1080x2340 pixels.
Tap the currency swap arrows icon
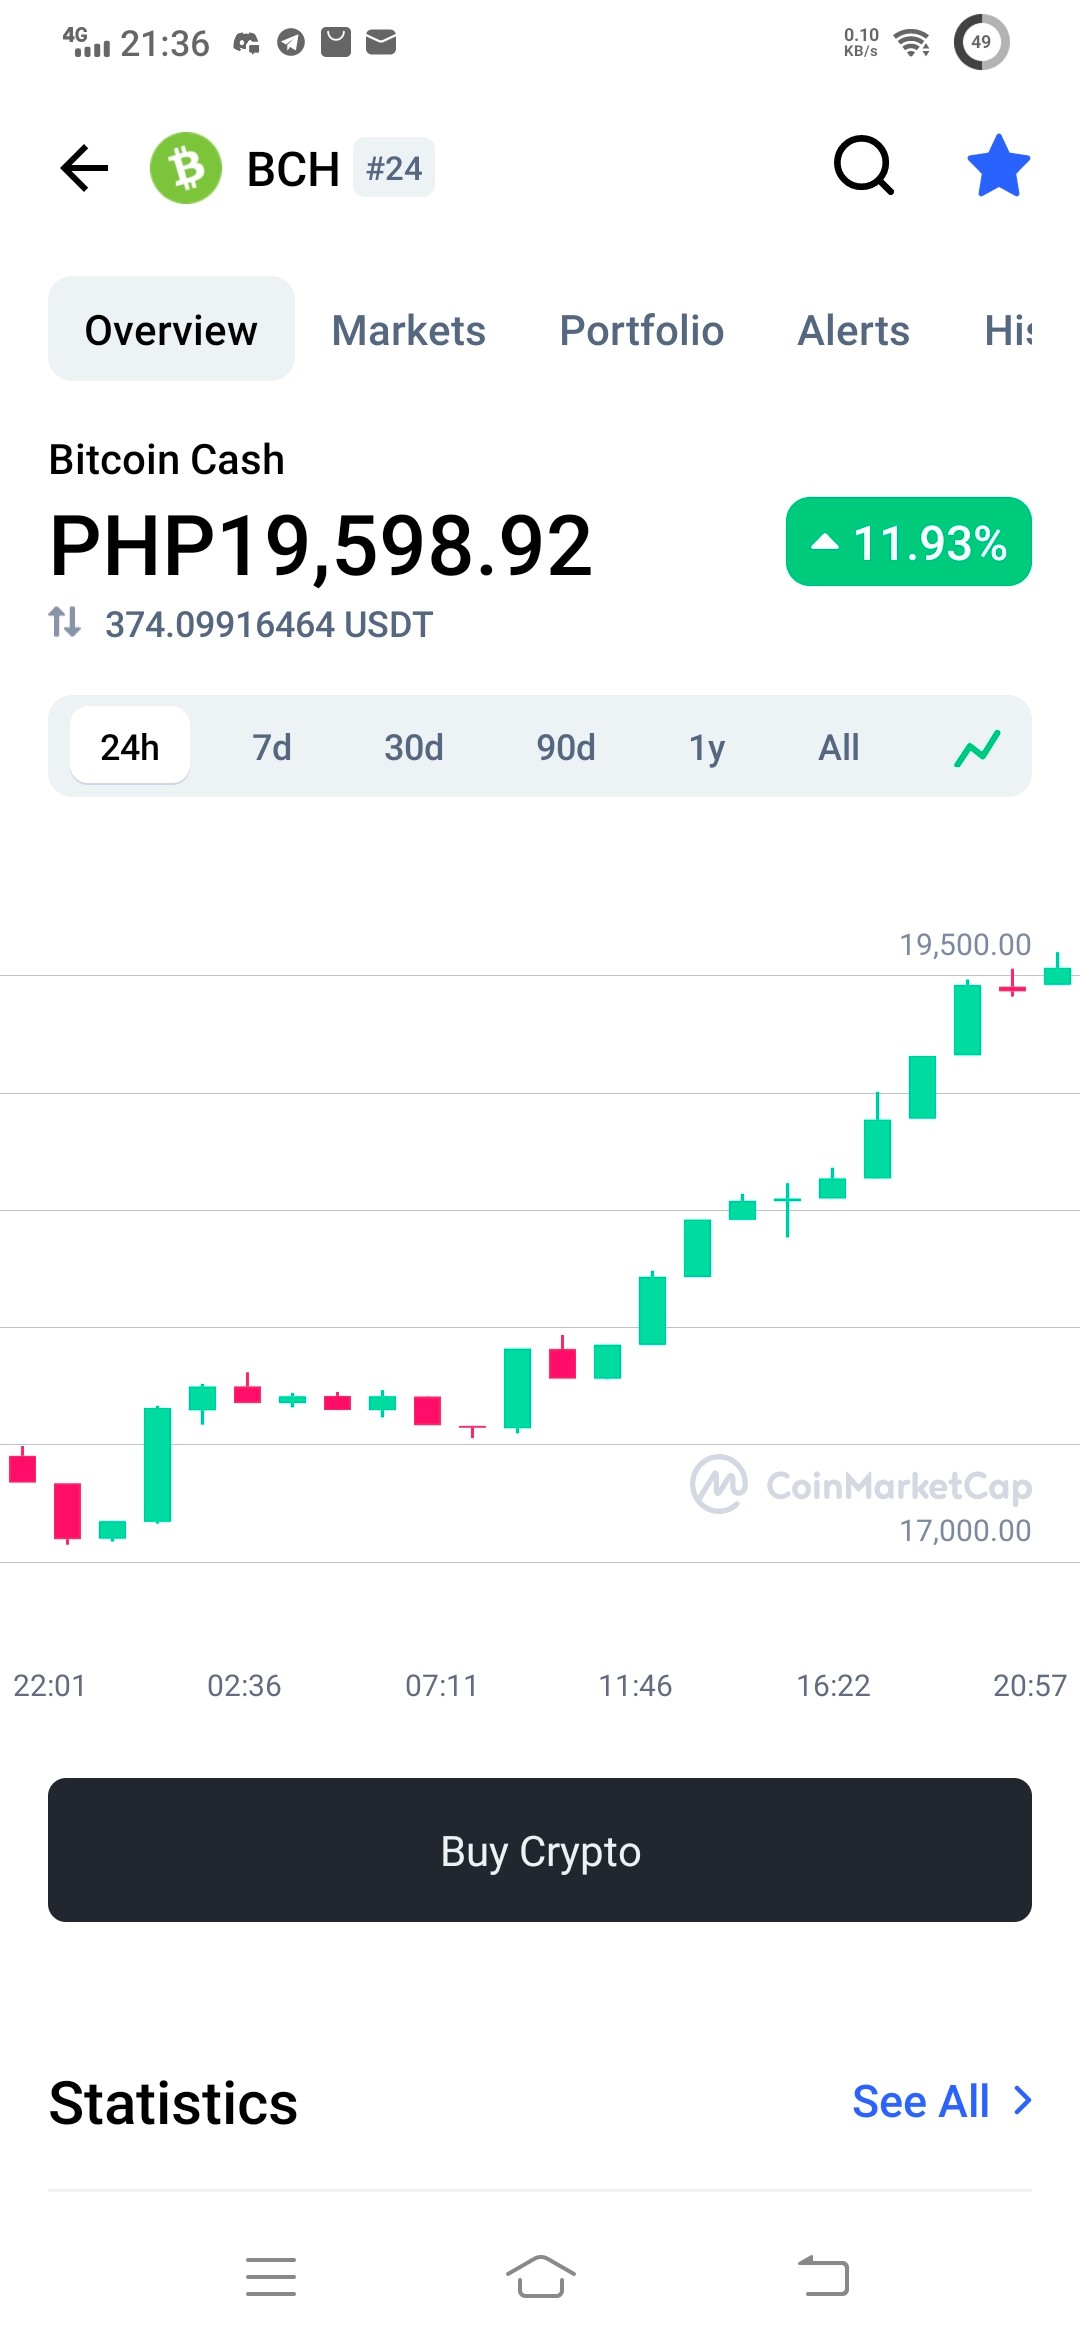tap(65, 622)
